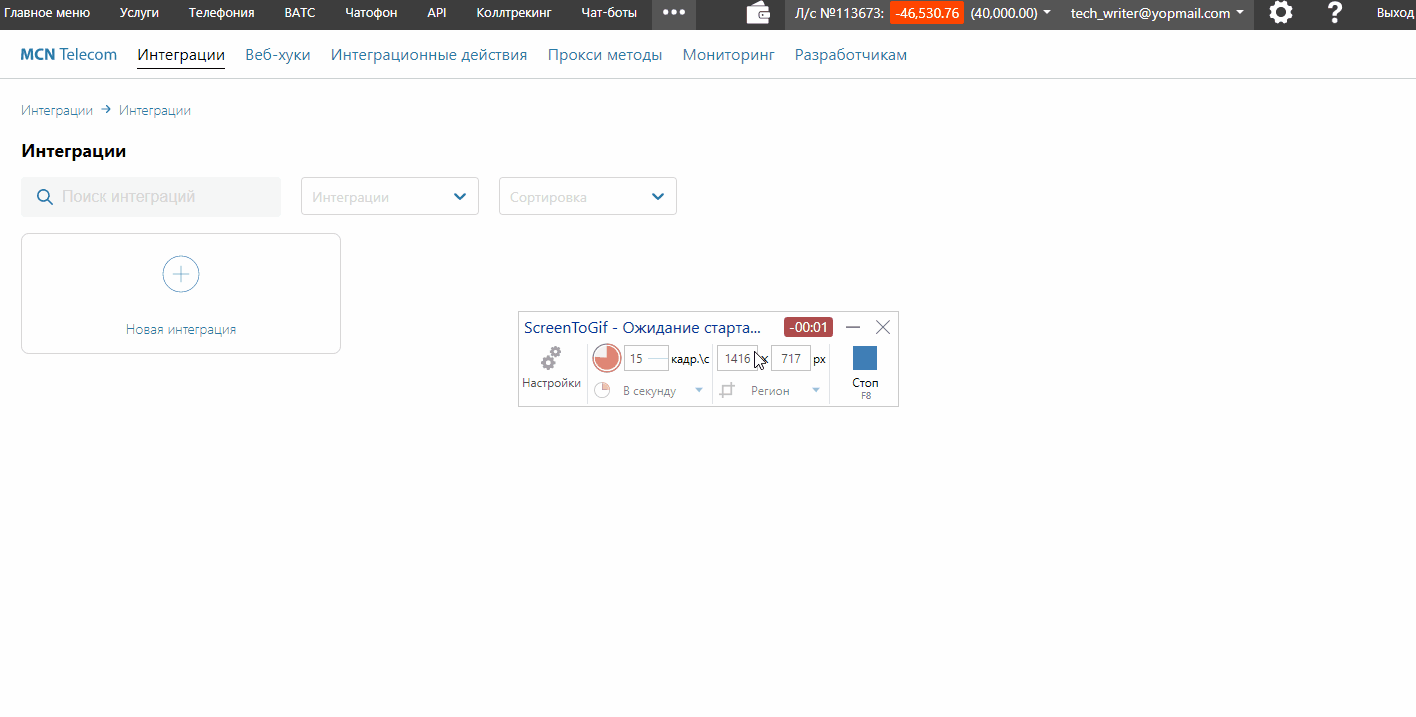The width and height of the screenshot is (1416, 717).
Task: Click the plus icon for new integration
Action: pos(181,274)
